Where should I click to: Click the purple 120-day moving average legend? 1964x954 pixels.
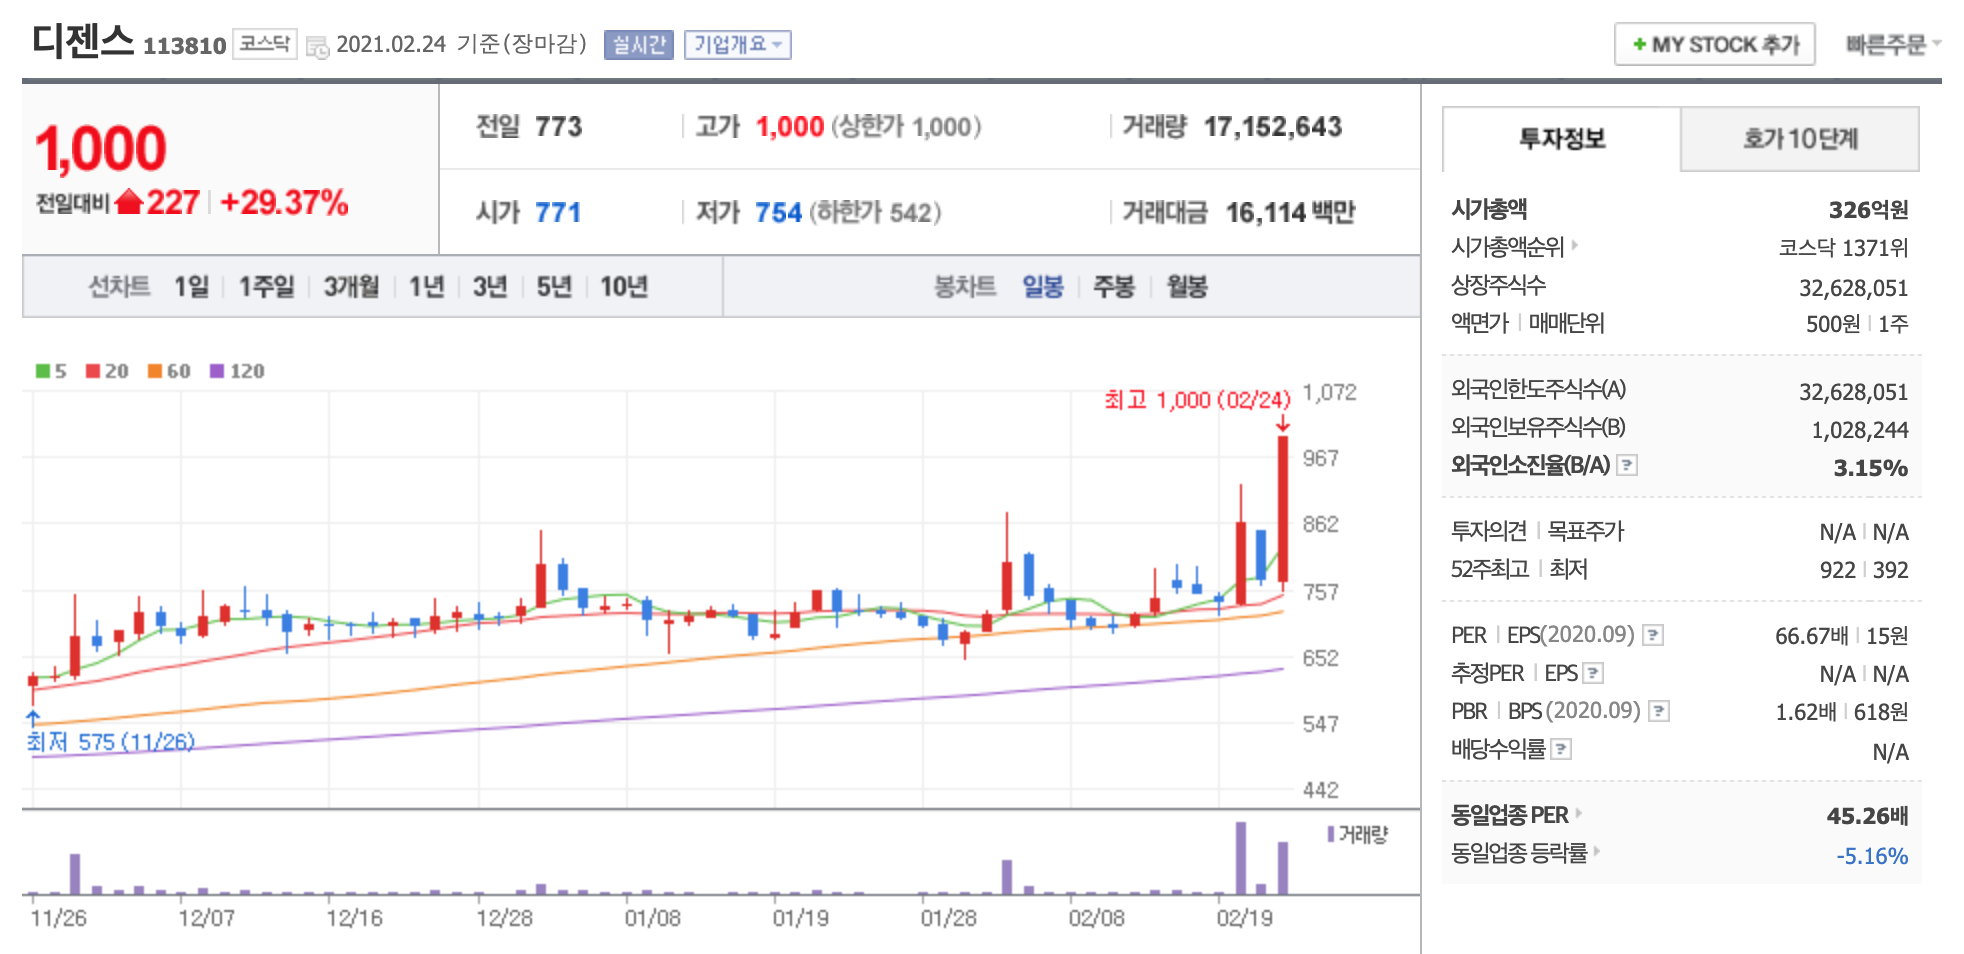coord(237,371)
